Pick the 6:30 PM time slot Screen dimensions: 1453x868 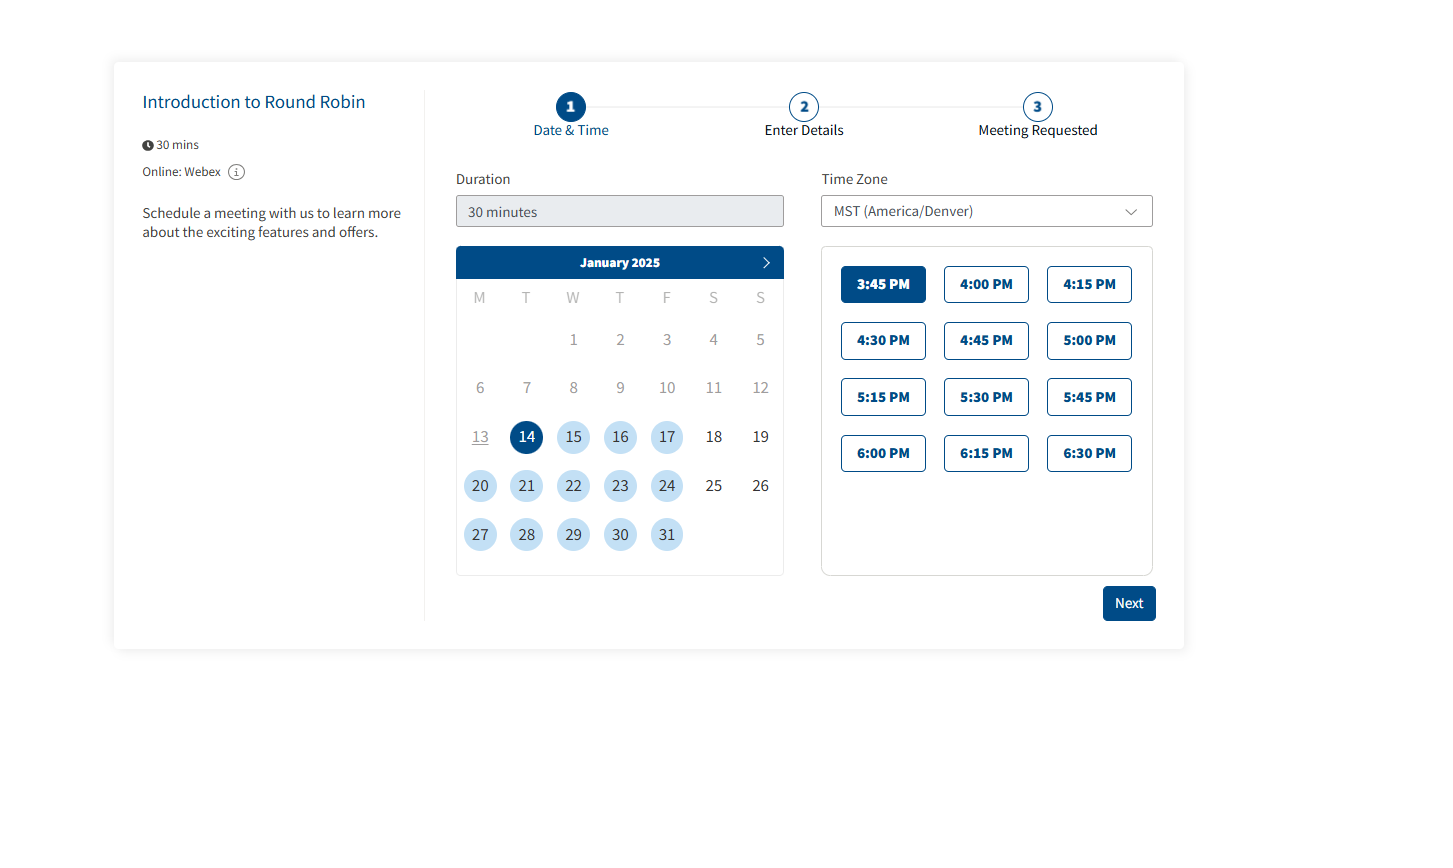(x=1089, y=454)
